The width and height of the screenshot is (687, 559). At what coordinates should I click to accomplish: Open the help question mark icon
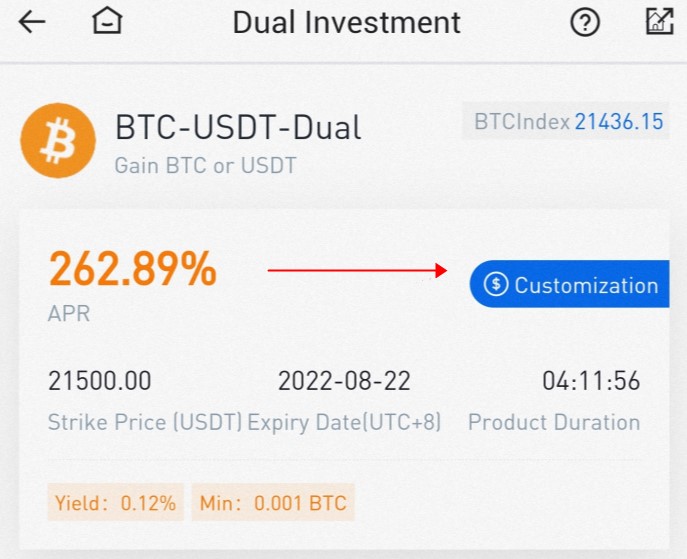pyautogui.click(x=584, y=22)
